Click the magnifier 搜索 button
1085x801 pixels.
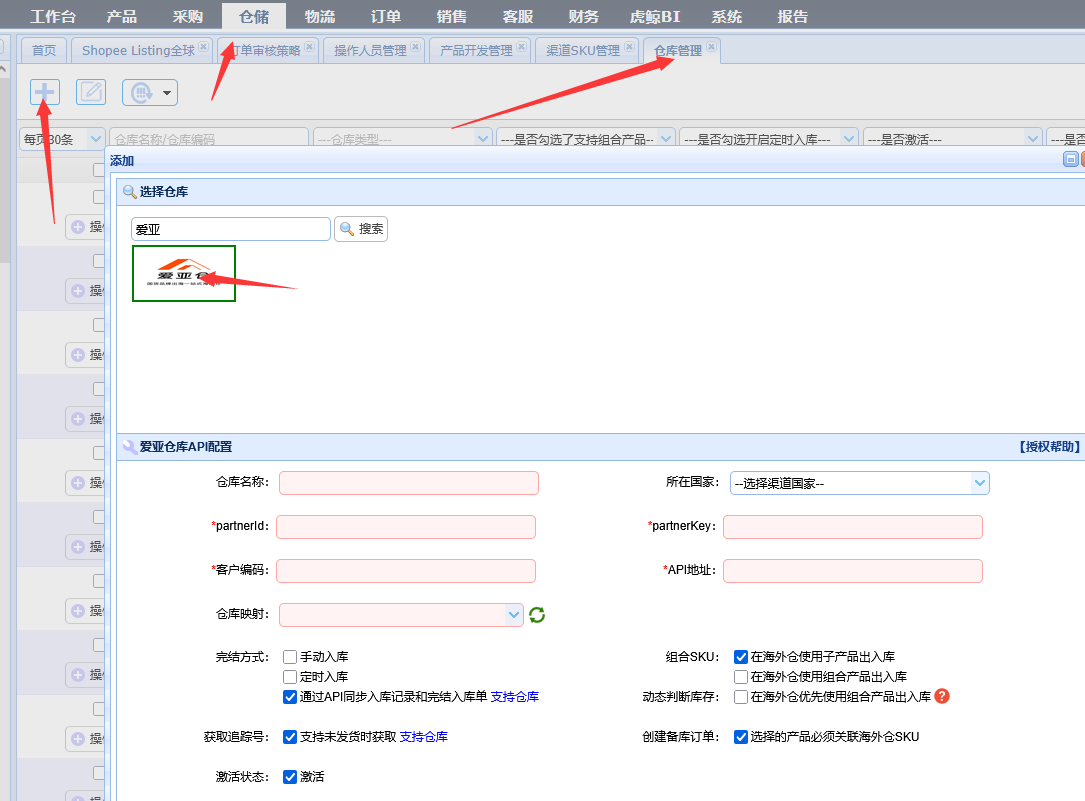click(x=361, y=229)
